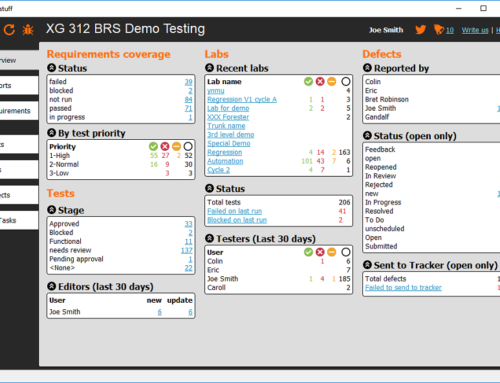Select the Tasks sidebar tab
This screenshot has width=500, height=383.
(x=19, y=220)
